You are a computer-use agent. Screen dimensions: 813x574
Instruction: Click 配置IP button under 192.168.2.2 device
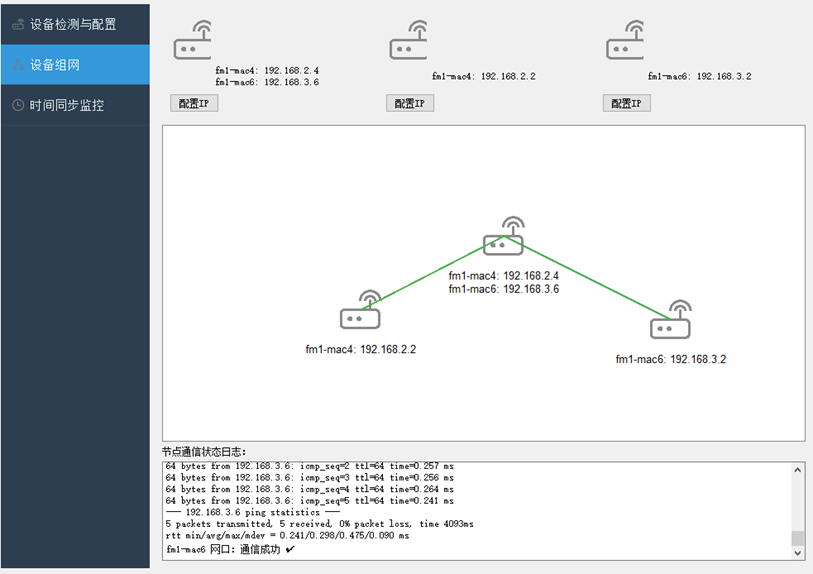410,103
